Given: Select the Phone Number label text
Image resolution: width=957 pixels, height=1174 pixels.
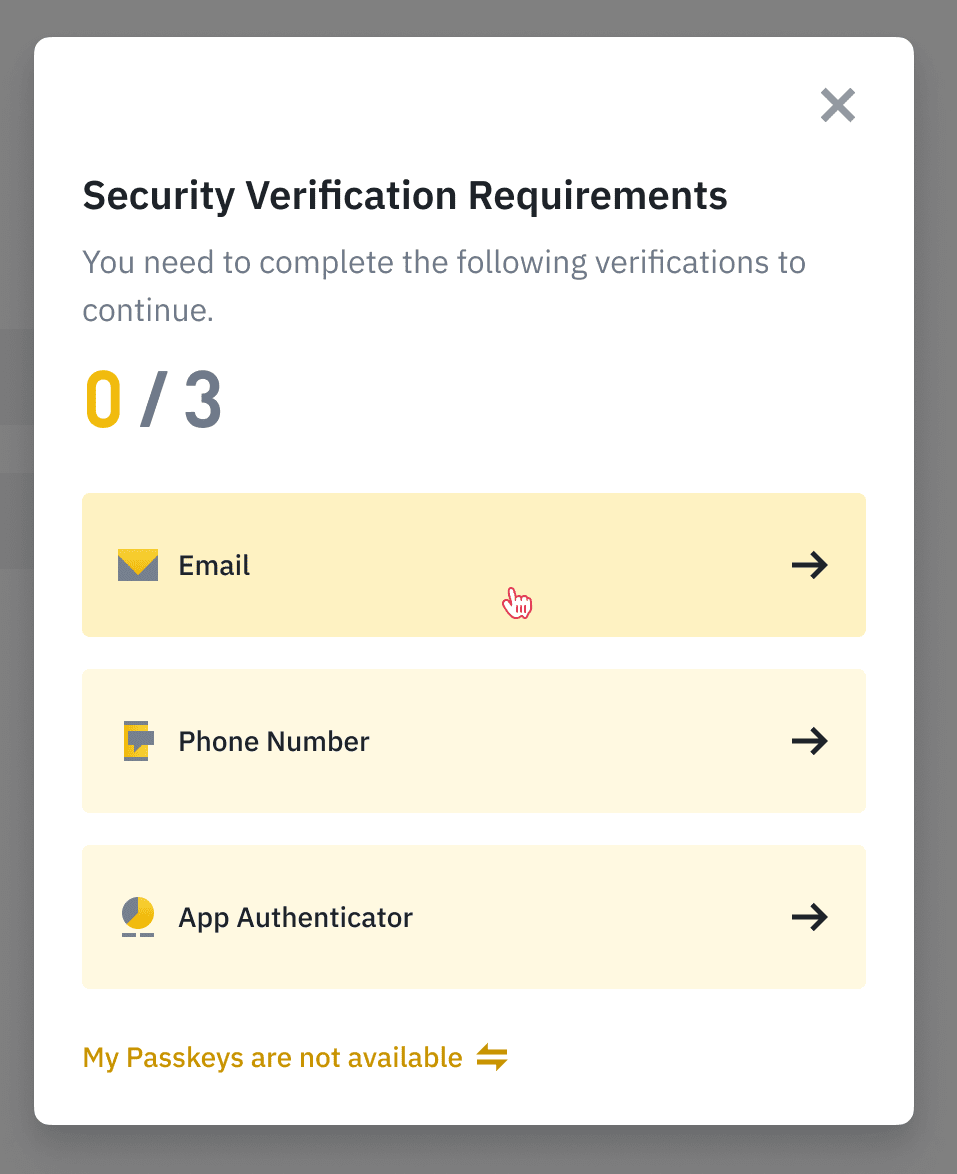Looking at the screenshot, I should click(274, 741).
